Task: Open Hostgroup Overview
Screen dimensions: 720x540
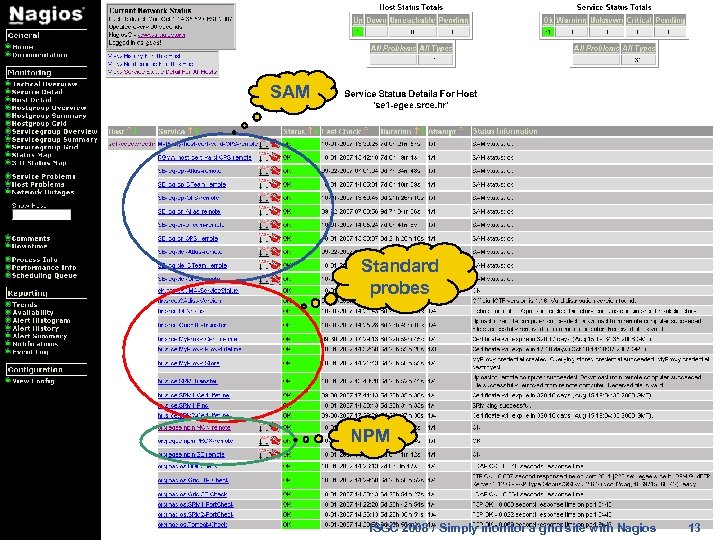Action: [49, 108]
